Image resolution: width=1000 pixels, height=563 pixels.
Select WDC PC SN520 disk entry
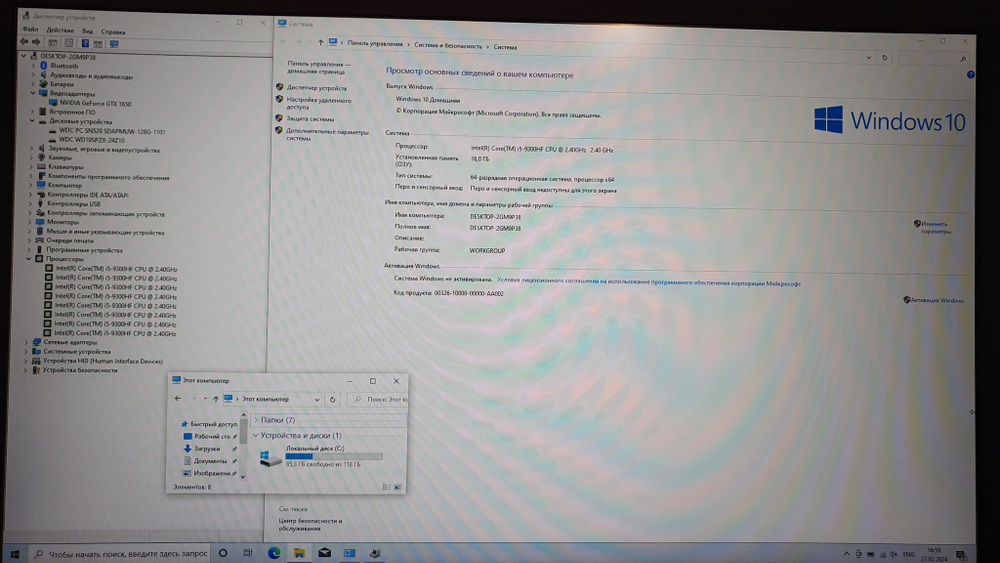[112, 131]
